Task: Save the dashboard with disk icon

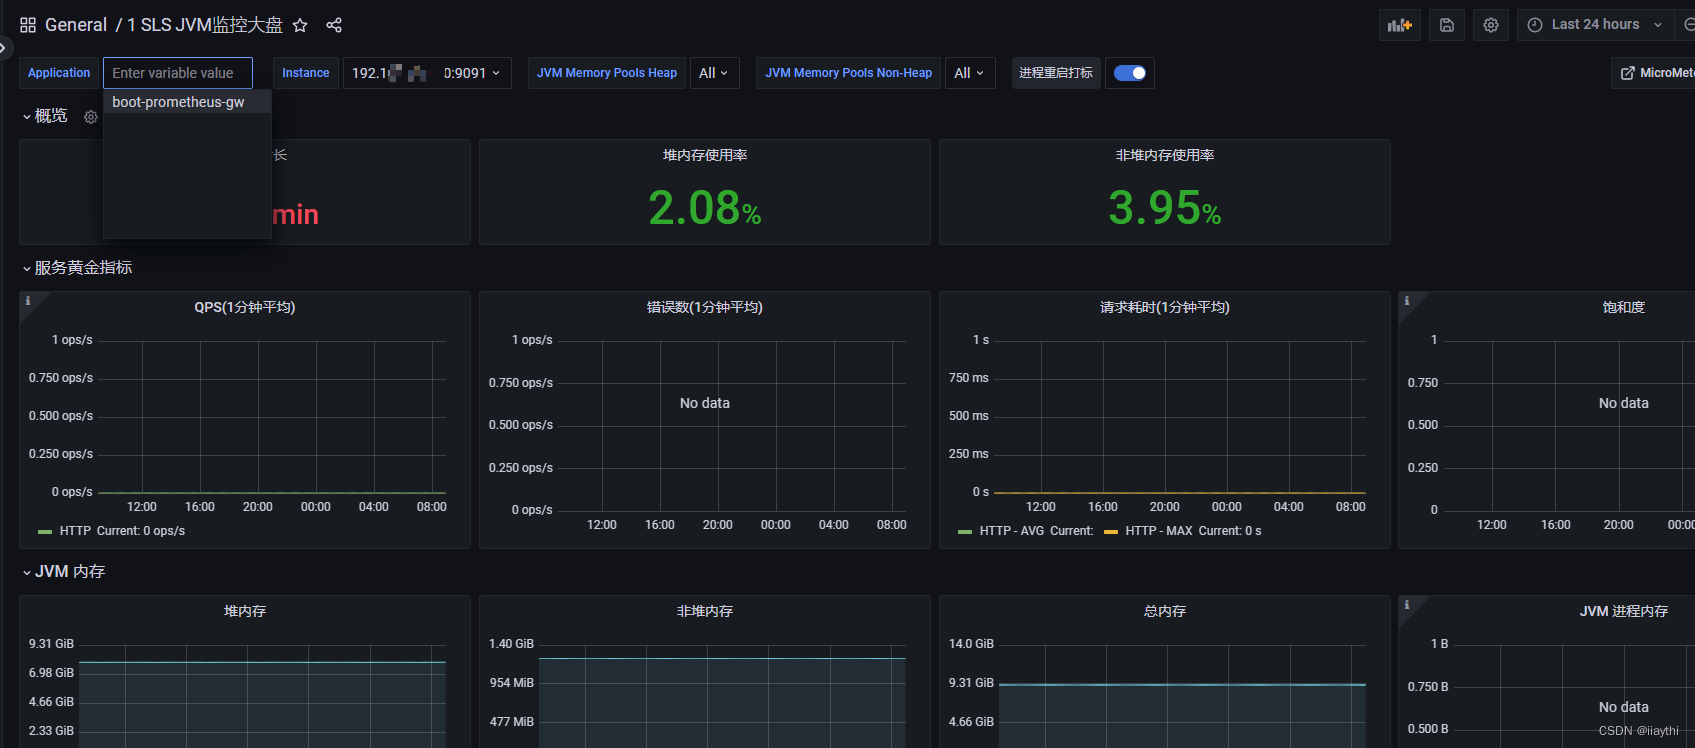Action: tap(1447, 25)
